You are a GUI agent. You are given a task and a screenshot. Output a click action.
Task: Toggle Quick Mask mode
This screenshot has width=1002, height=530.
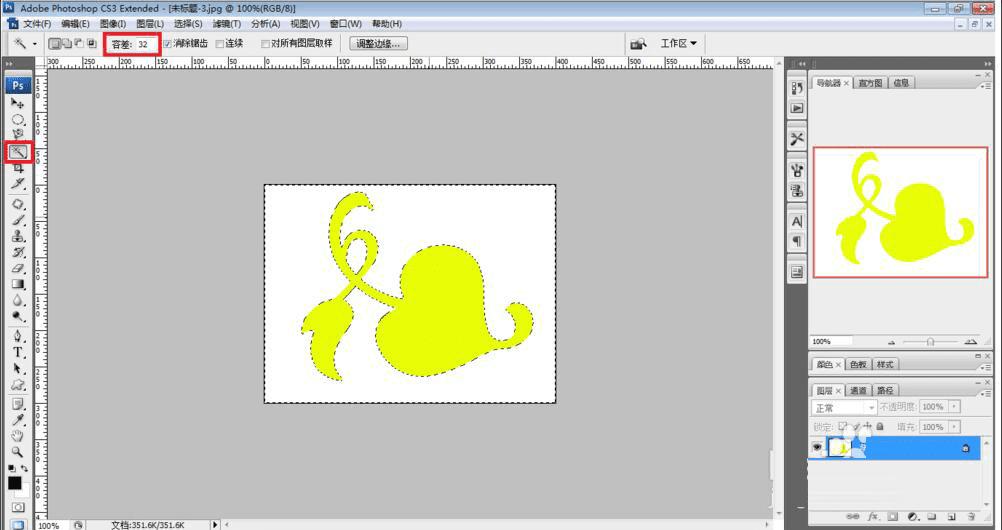pos(17,508)
